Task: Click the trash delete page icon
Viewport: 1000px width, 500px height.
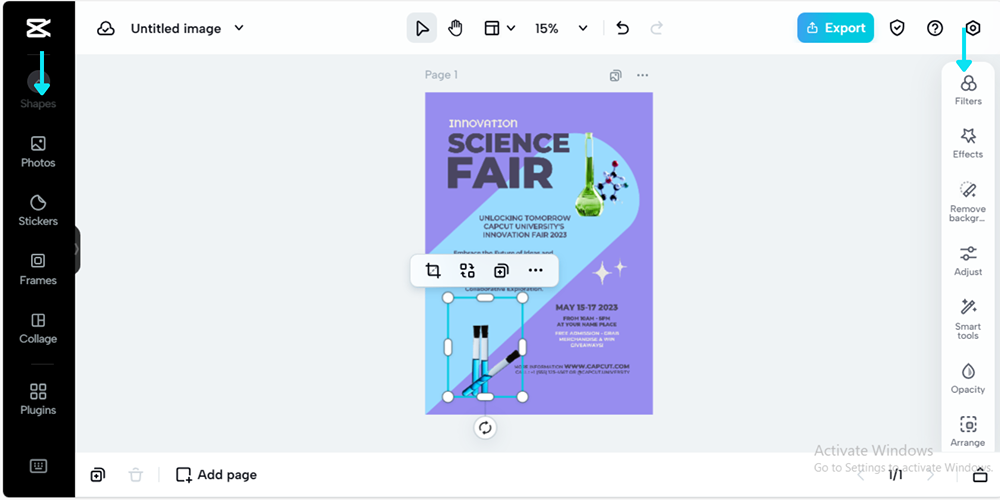Action: [x=136, y=474]
